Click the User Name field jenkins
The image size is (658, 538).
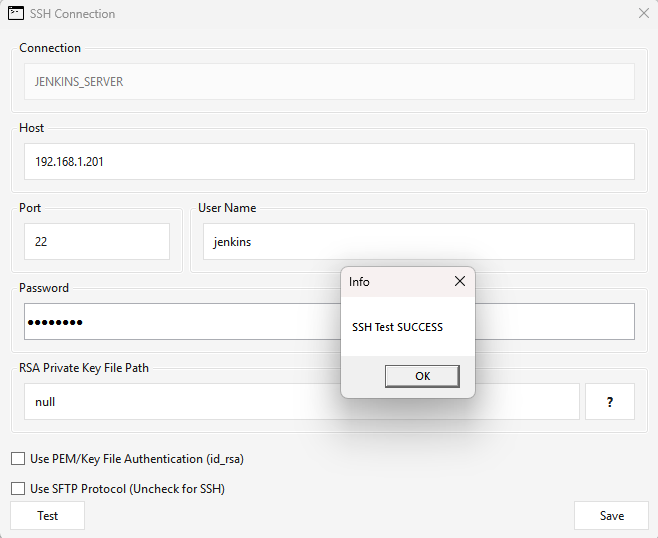pyautogui.click(x=419, y=242)
